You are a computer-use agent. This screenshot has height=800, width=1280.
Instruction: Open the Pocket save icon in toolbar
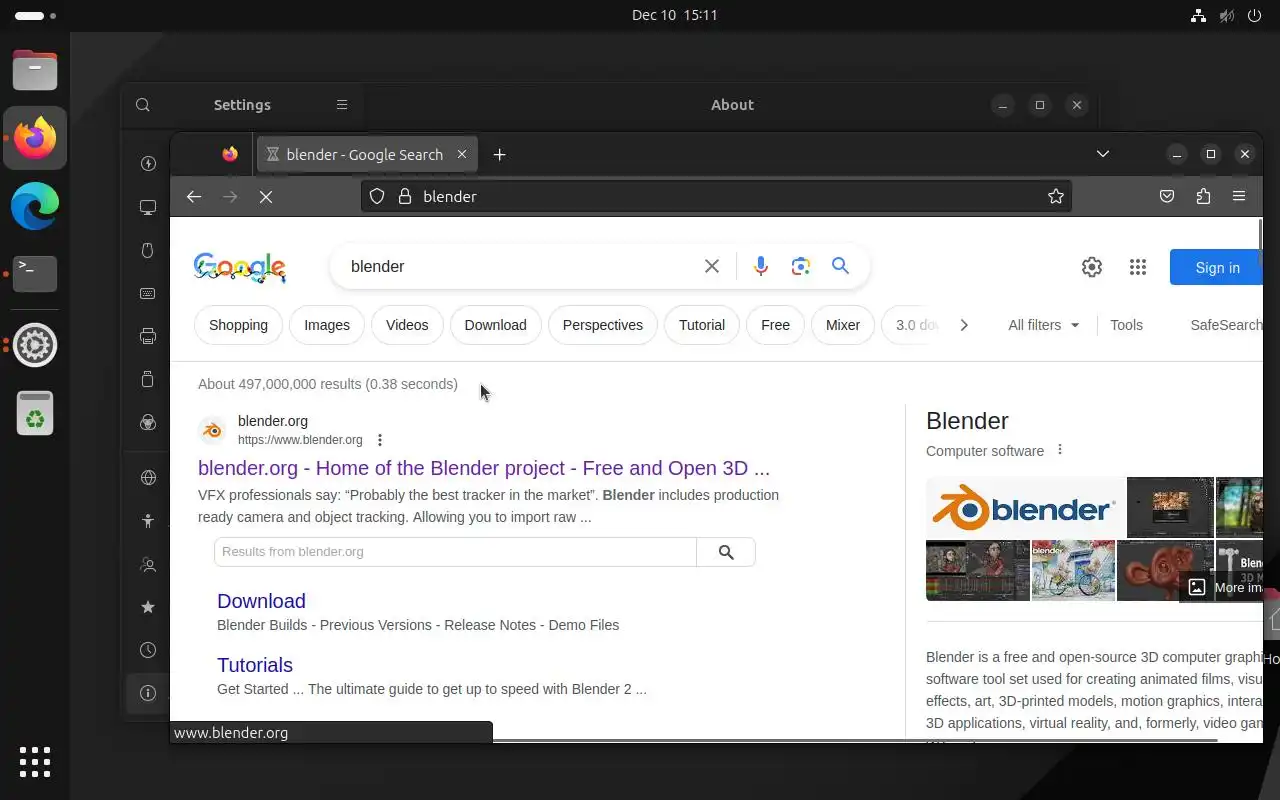1167,197
